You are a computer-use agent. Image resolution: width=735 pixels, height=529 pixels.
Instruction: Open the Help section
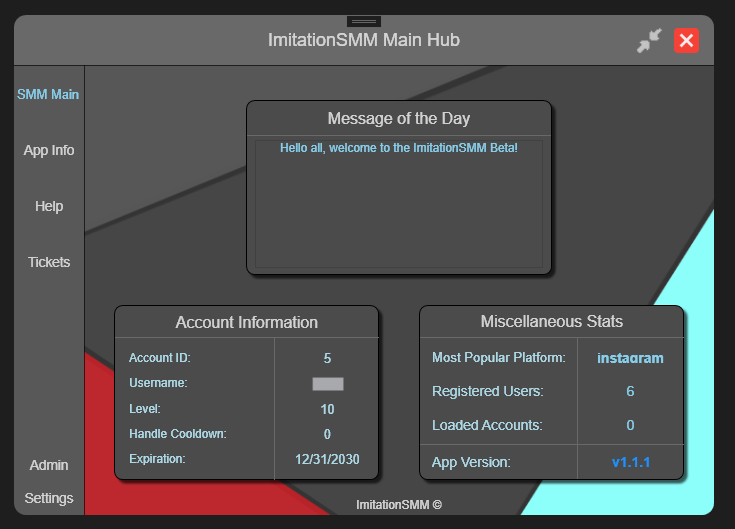(49, 206)
